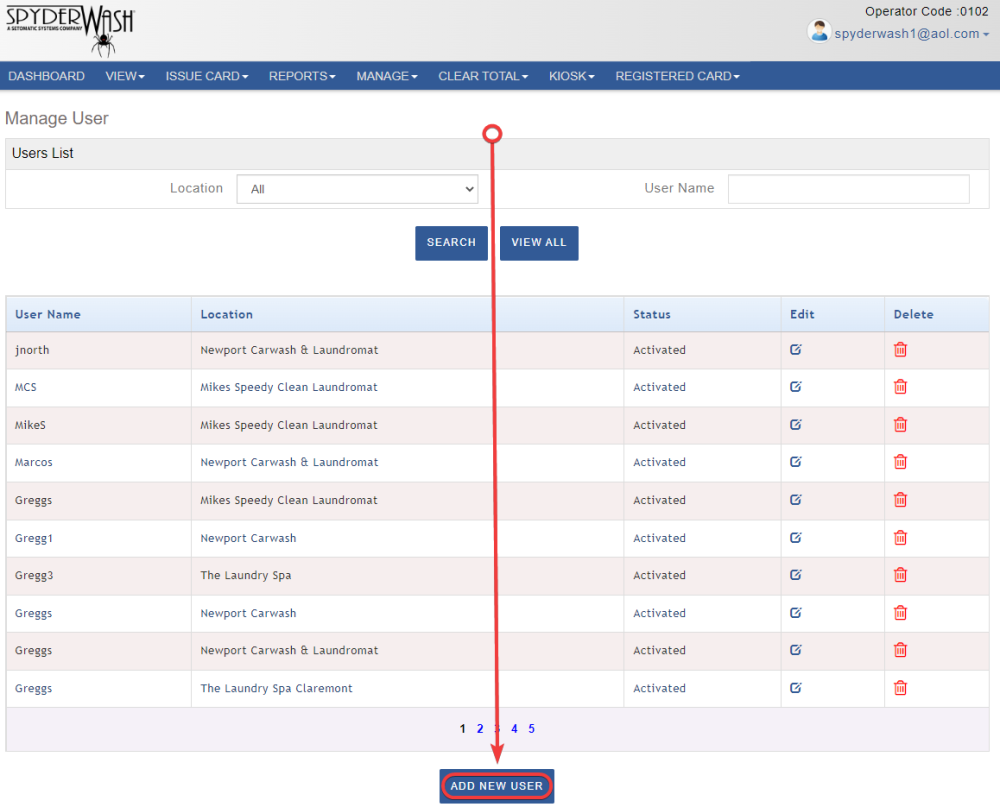The width and height of the screenshot is (1000, 807).
Task: Click the MikeS user name cell
Action: pos(98,425)
